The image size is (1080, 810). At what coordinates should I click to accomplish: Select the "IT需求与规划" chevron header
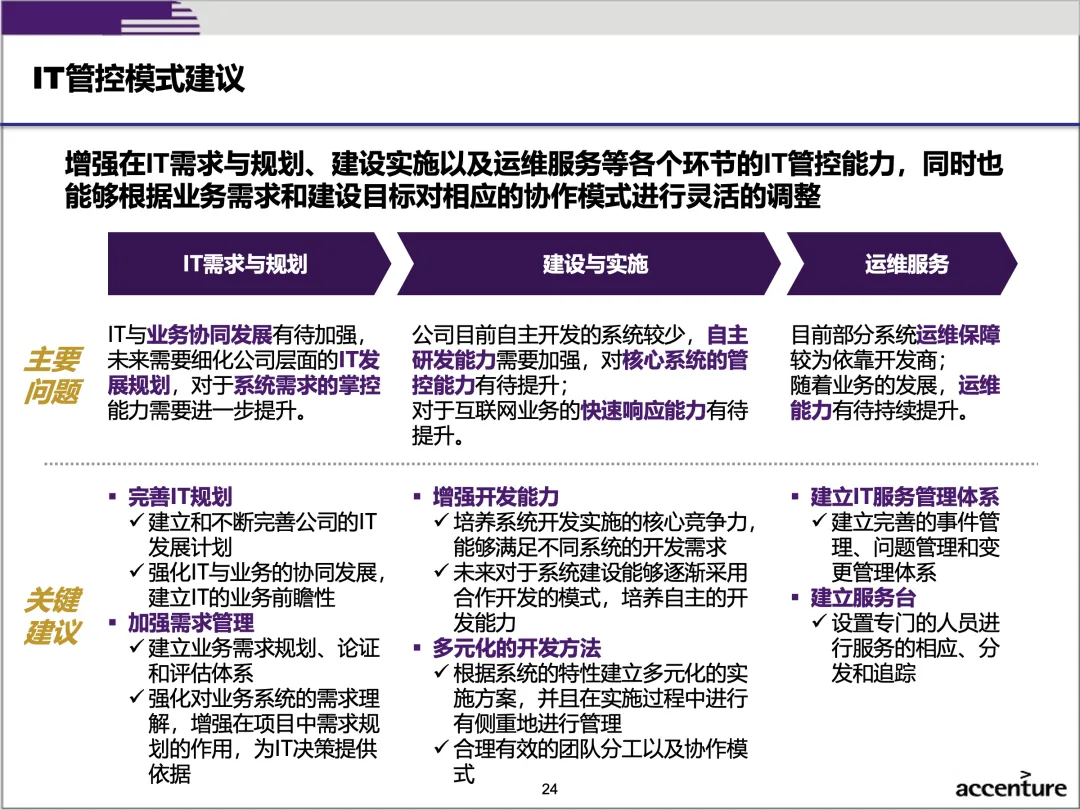click(249, 264)
